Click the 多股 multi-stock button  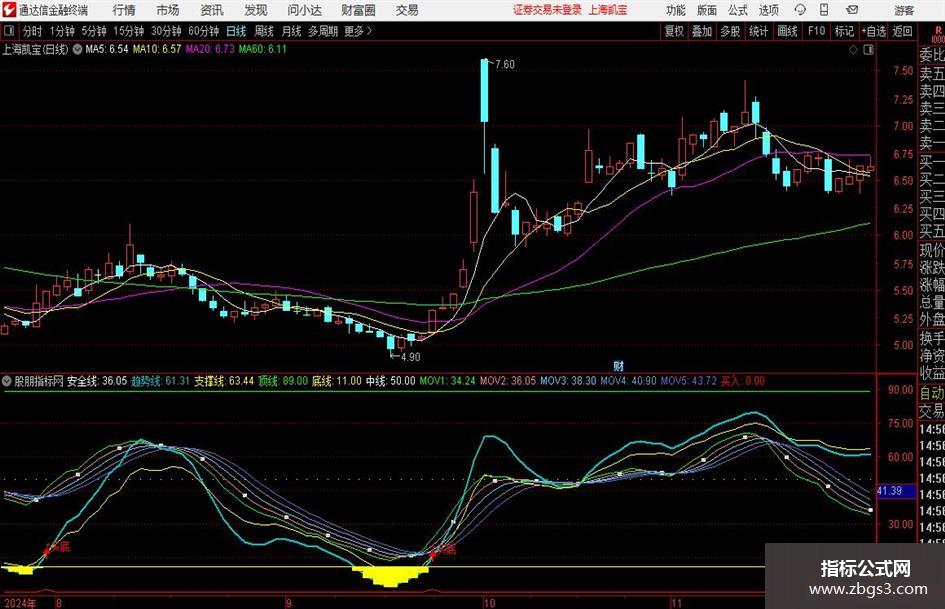730,31
